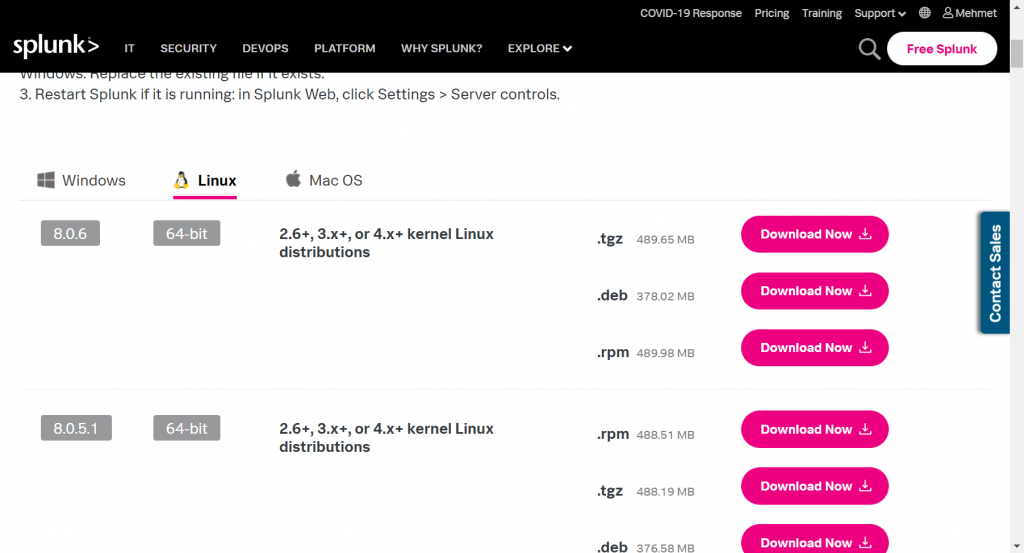
Task: Open the Contact Sales side tab
Action: click(995, 273)
